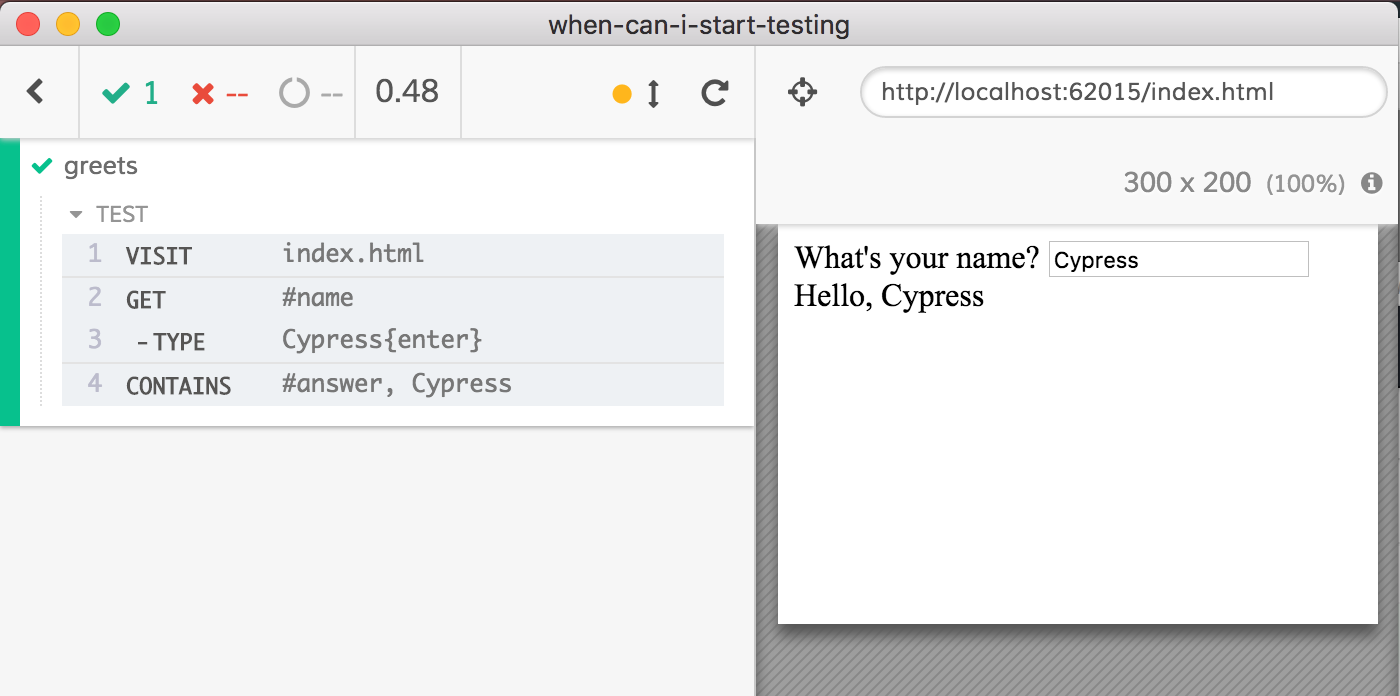Rerun tests with the reload icon
The height and width of the screenshot is (696, 1400).
(x=714, y=94)
